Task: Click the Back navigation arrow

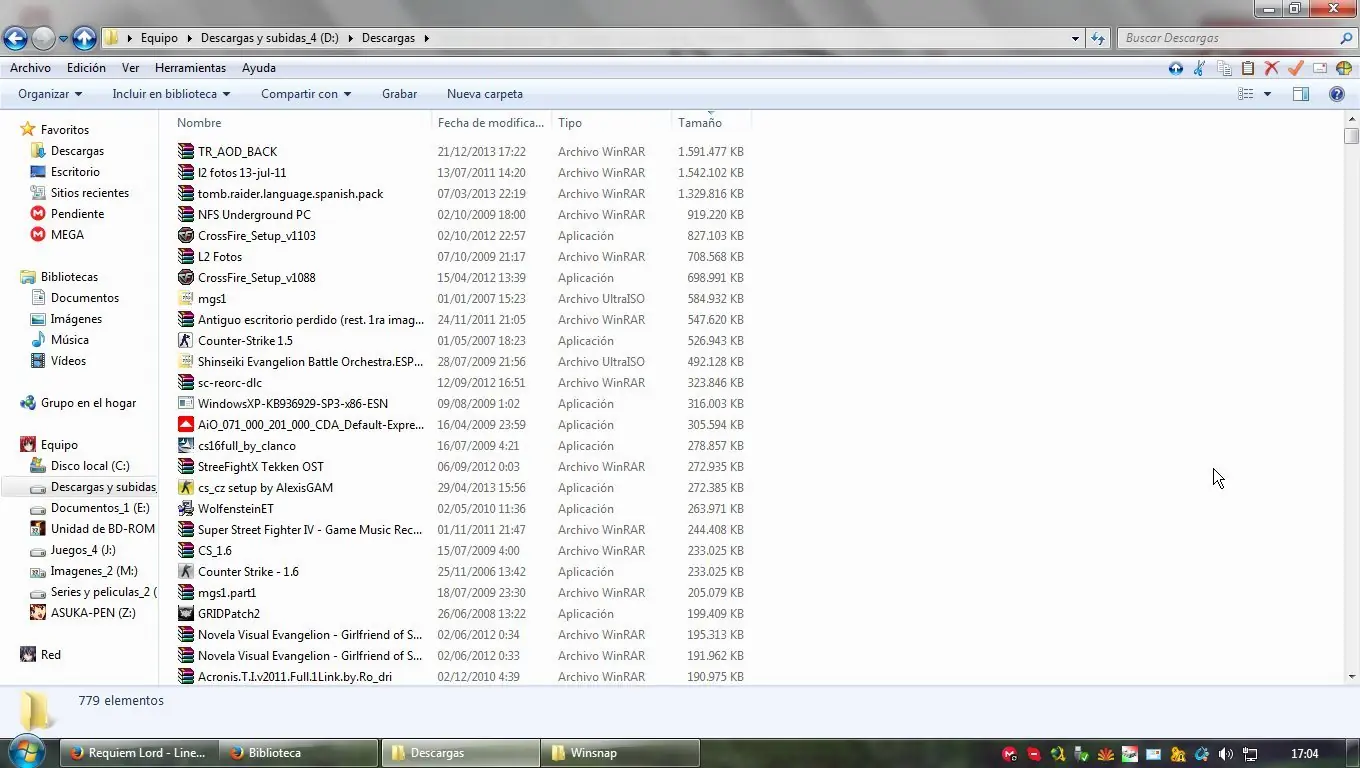Action: [x=15, y=38]
